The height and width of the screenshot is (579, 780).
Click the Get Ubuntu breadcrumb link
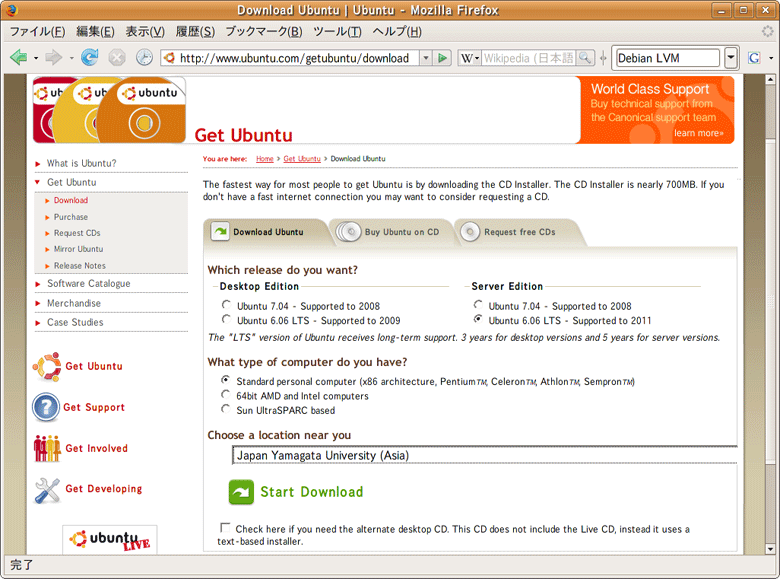click(302, 159)
